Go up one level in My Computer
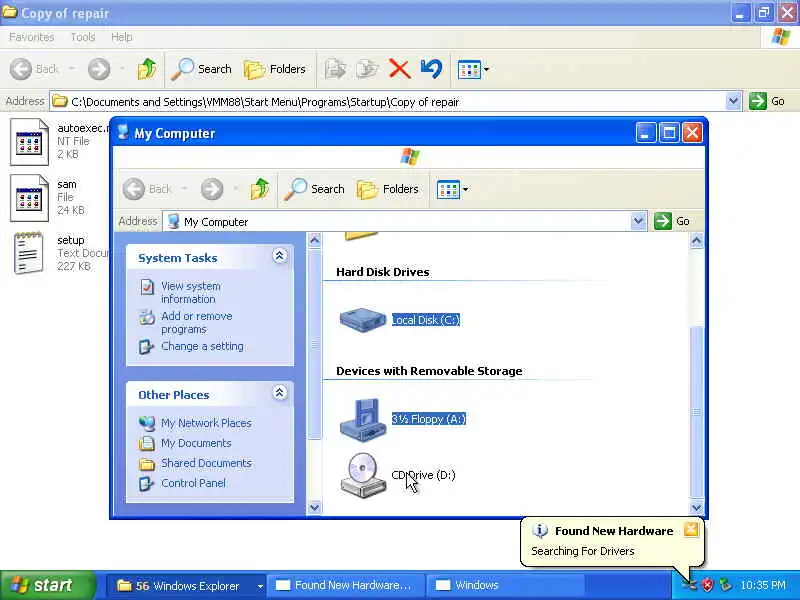Screen dimensions: 800x600 tap(260, 189)
